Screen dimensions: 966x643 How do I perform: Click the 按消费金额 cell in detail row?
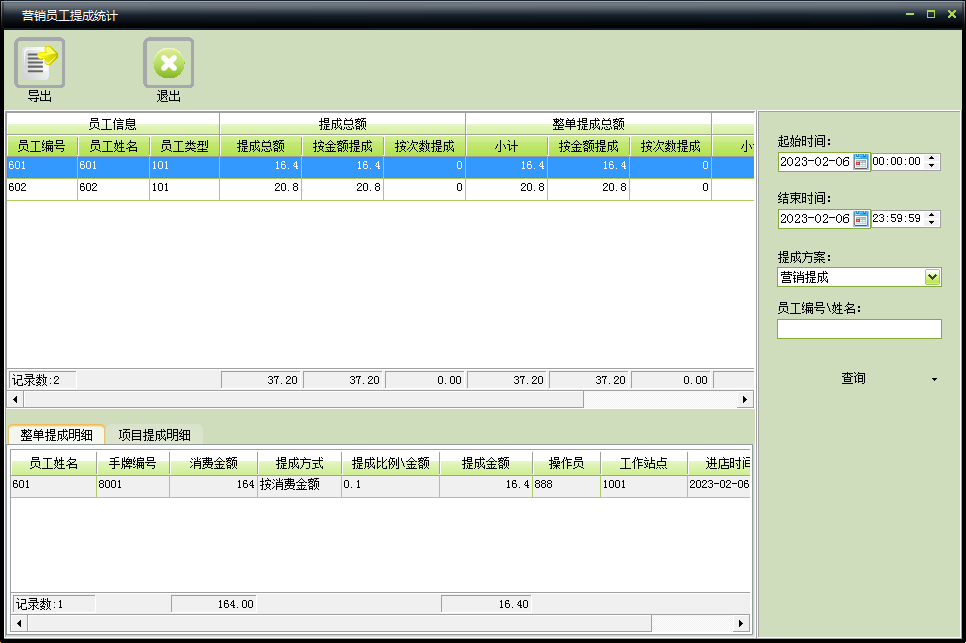[x=299, y=485]
